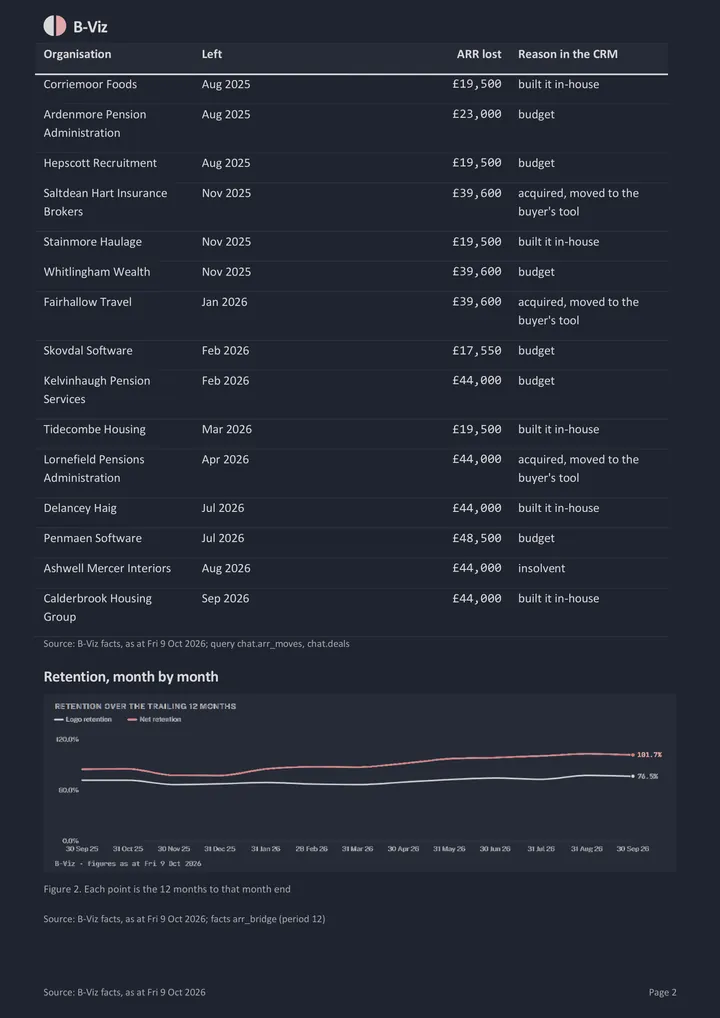The image size is (720, 1018).
Task: Click Tidecombe Housing in the table
Action: [x=94, y=429]
